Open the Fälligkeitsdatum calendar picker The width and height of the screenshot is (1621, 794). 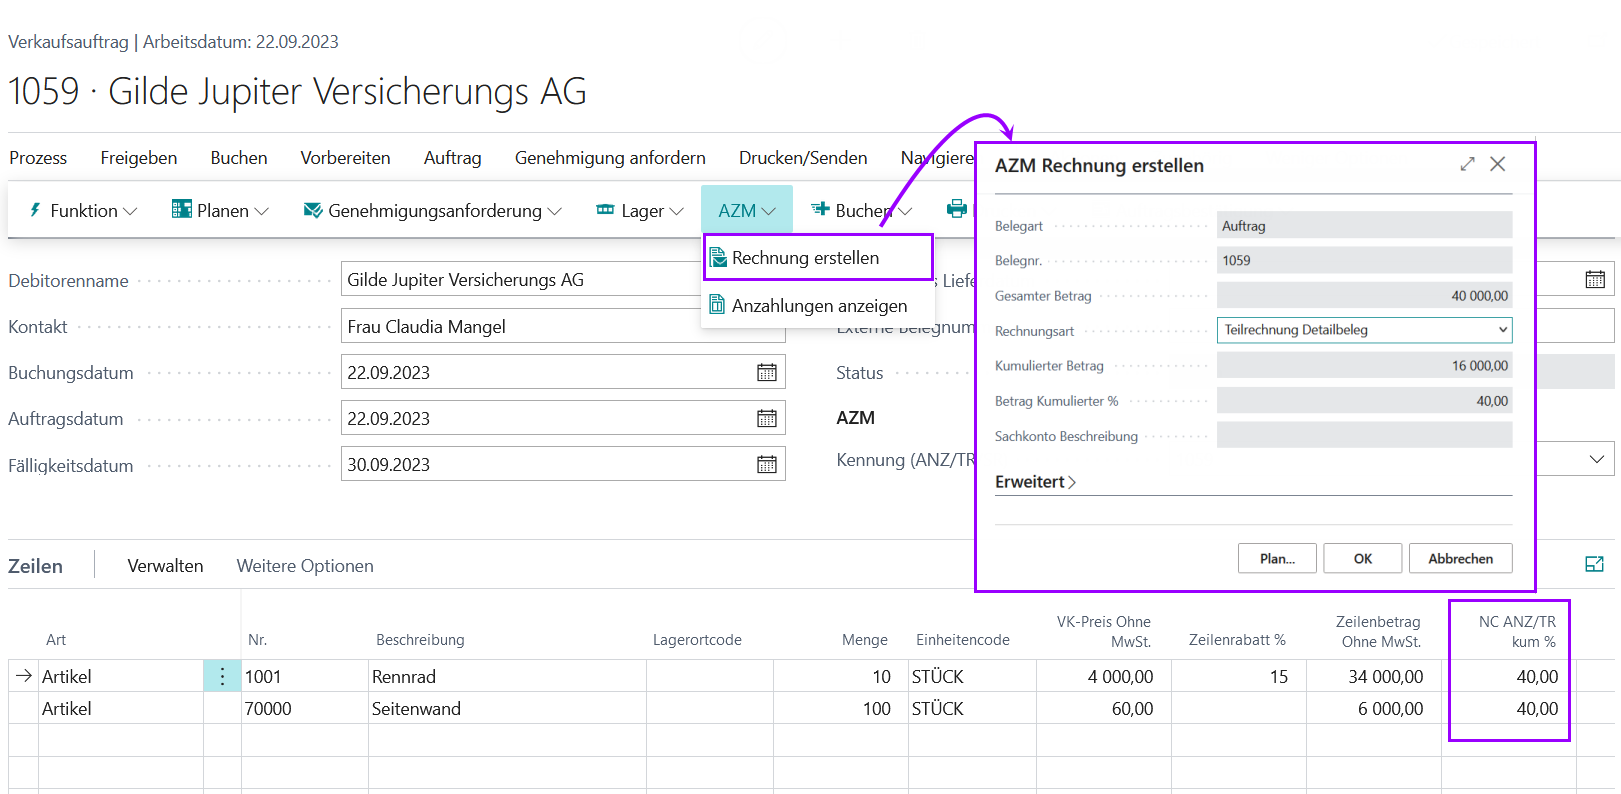pyautogui.click(x=767, y=464)
